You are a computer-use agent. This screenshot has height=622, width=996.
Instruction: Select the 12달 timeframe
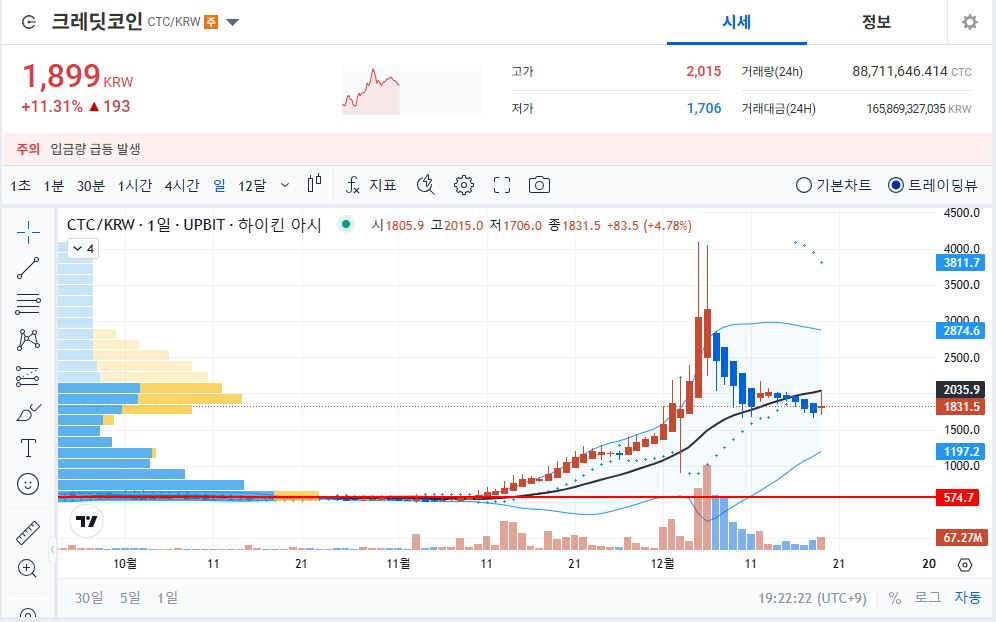click(252, 186)
